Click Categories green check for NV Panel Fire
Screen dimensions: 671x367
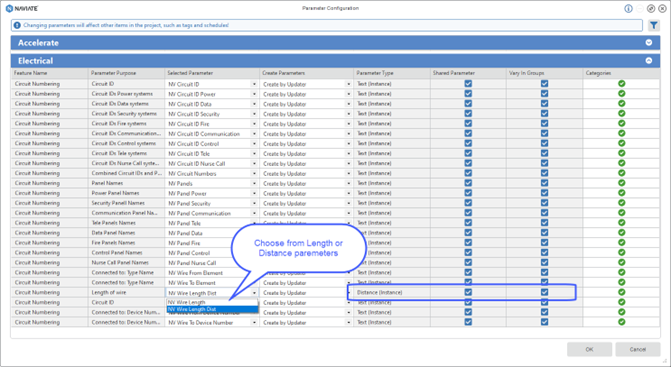621,243
